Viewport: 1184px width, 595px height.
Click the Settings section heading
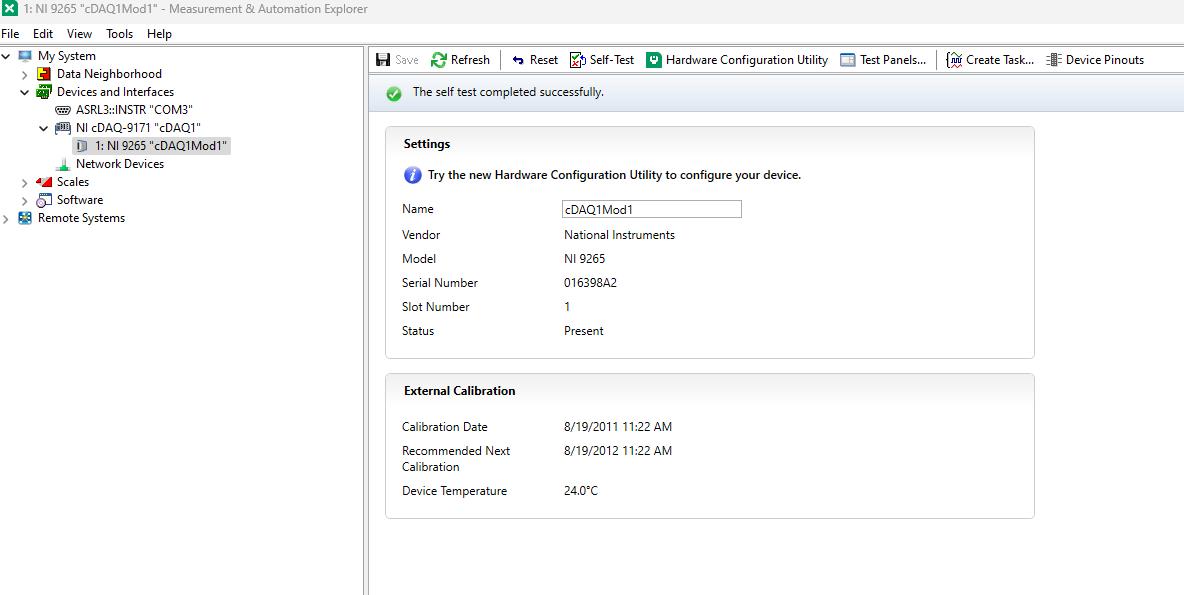tap(427, 144)
